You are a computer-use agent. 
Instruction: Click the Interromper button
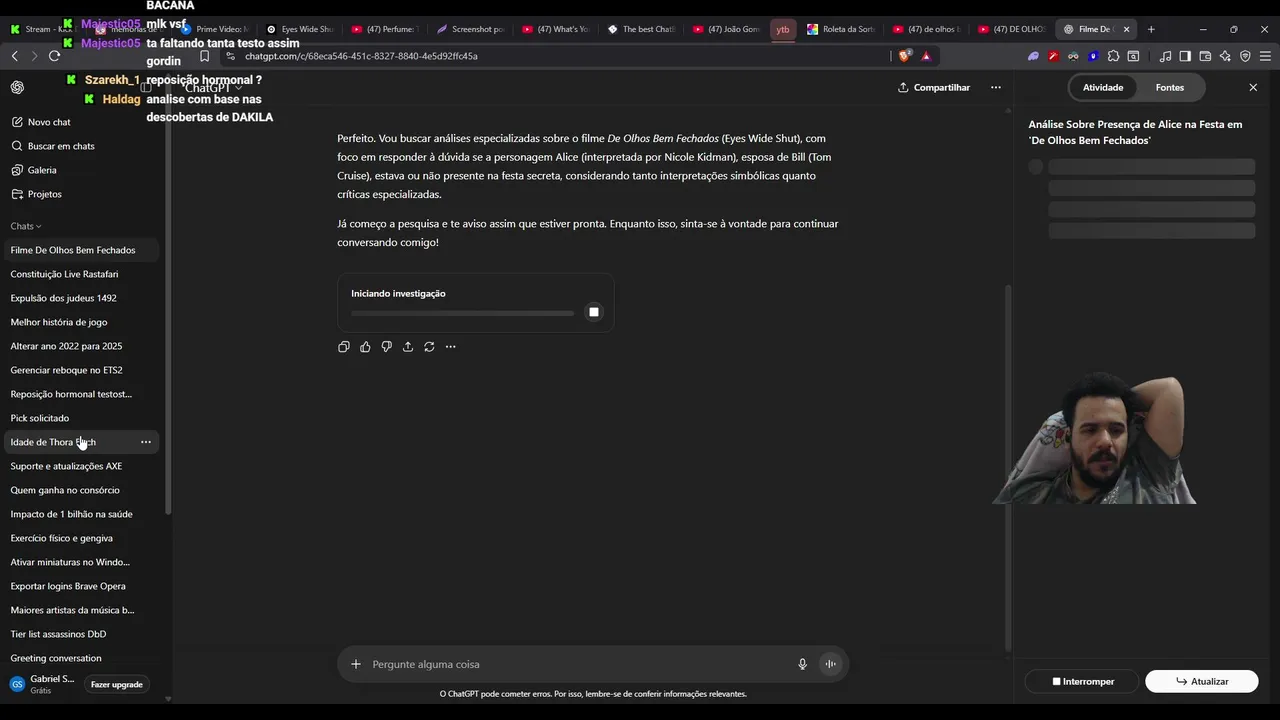pyautogui.click(x=1082, y=681)
